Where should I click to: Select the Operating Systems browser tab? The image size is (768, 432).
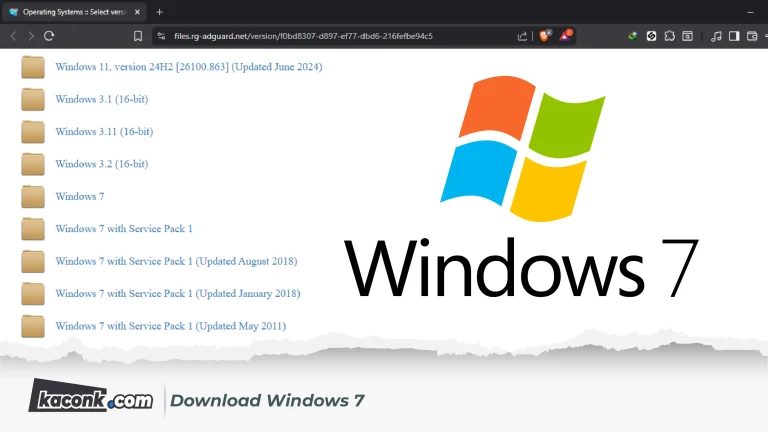coord(73,12)
